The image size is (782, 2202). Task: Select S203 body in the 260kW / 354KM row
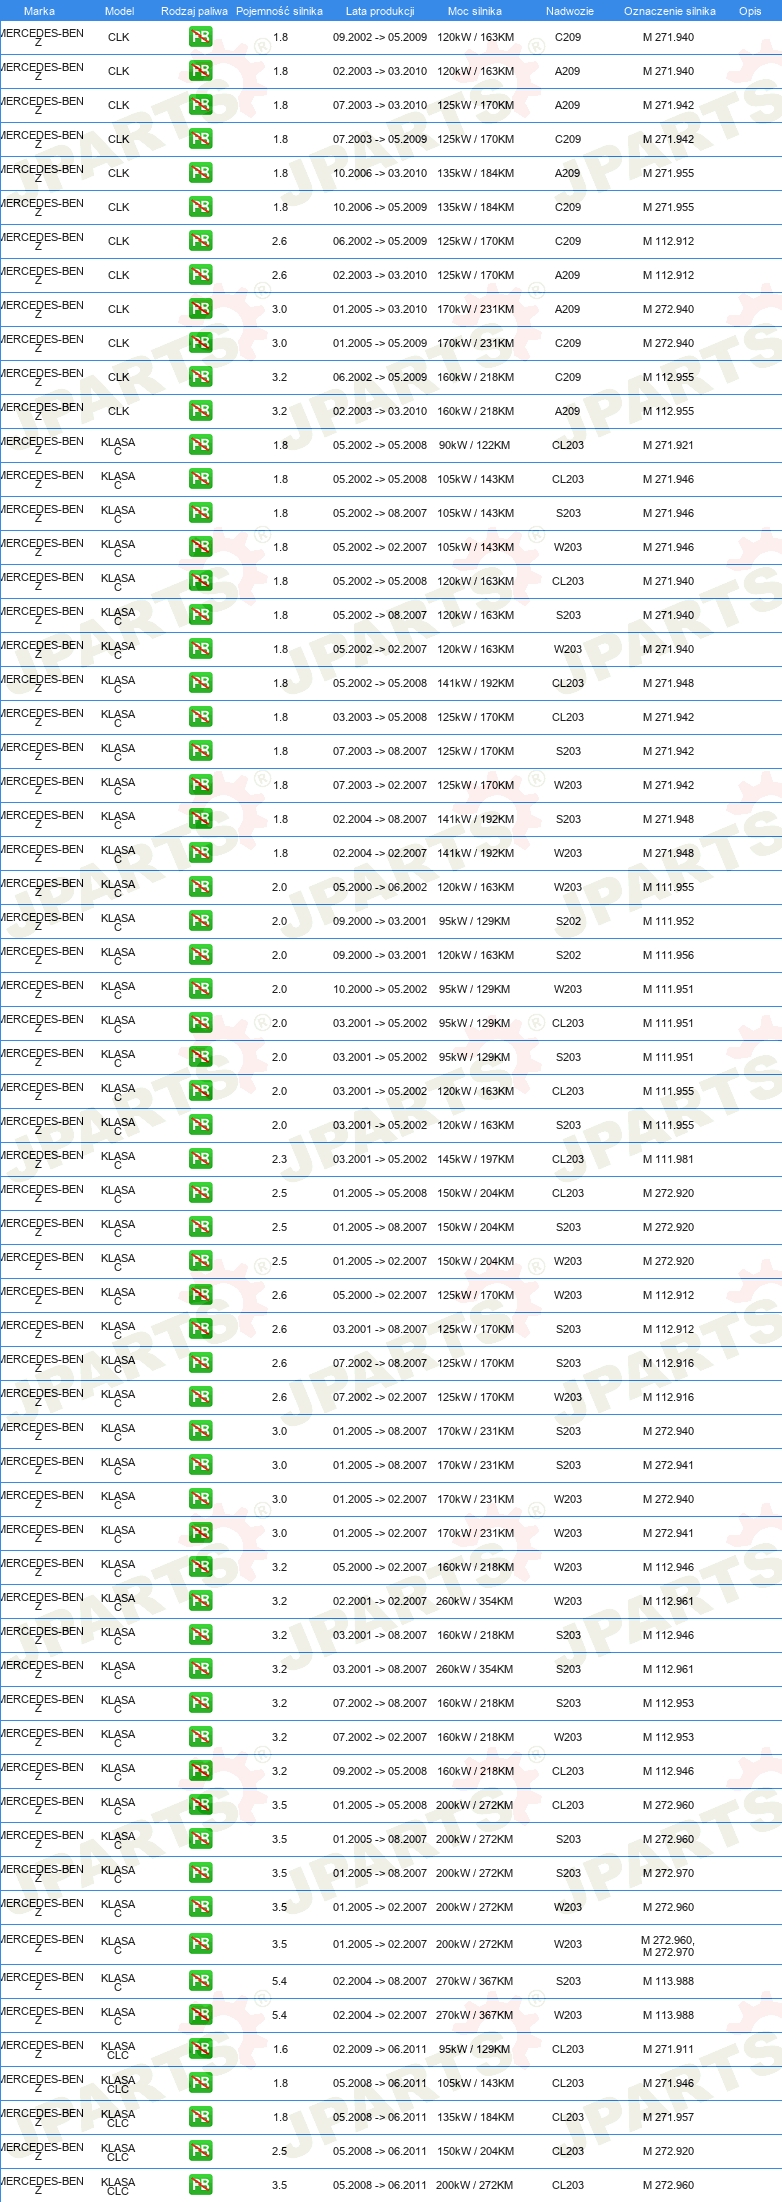coord(568,1669)
